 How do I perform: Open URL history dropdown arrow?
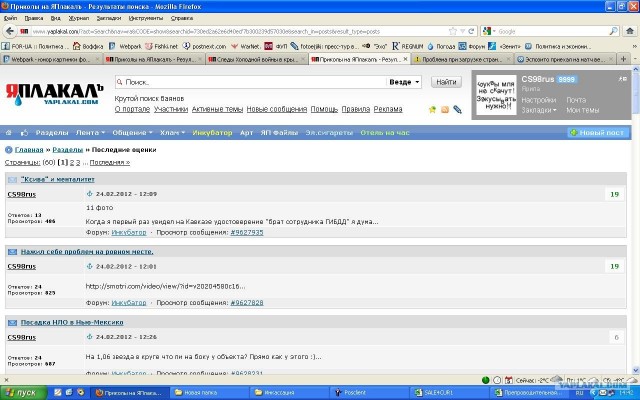tap(462, 31)
